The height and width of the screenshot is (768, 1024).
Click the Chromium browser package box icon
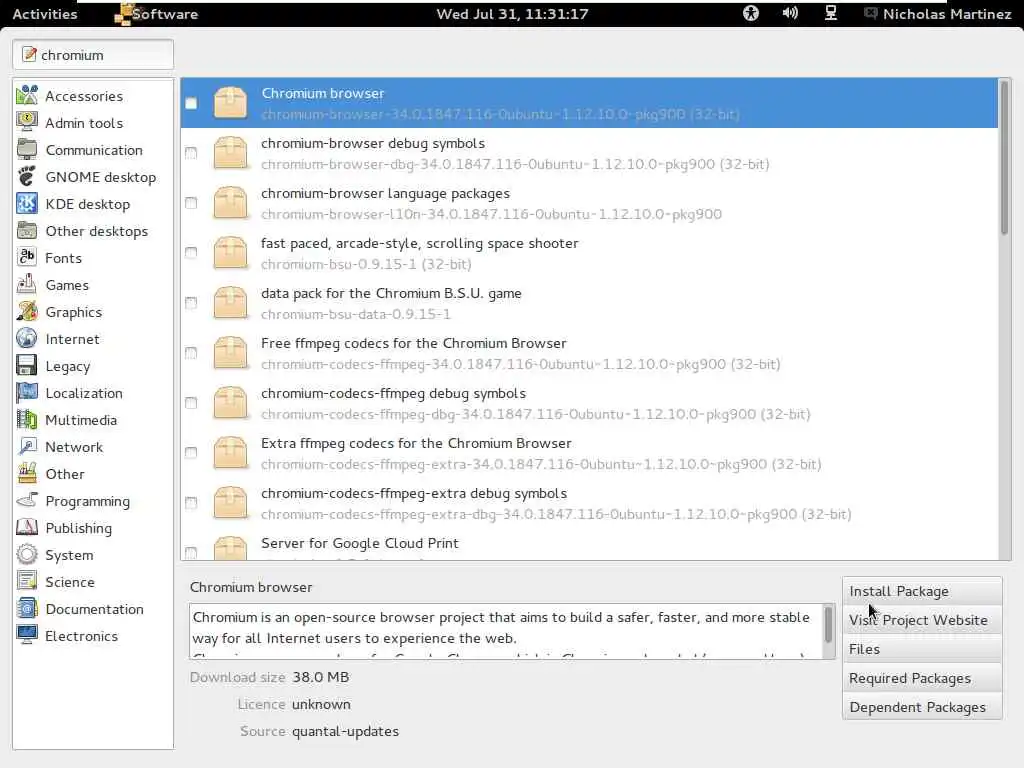point(231,103)
